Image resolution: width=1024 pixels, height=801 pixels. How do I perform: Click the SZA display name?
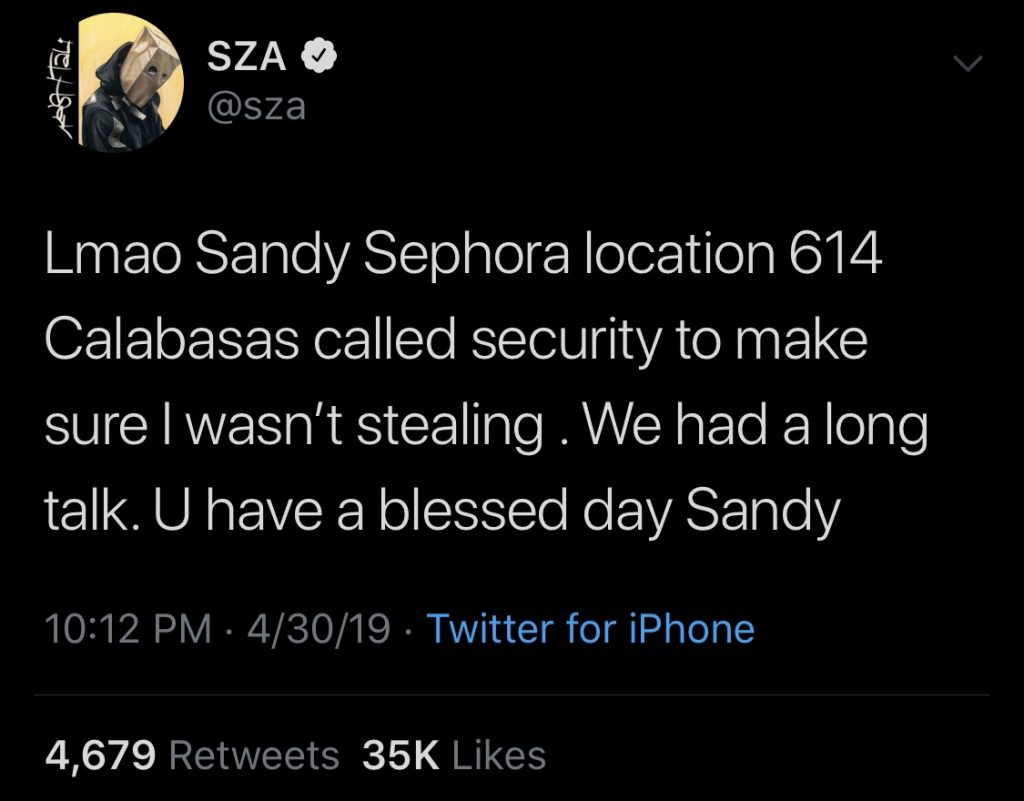pos(247,56)
